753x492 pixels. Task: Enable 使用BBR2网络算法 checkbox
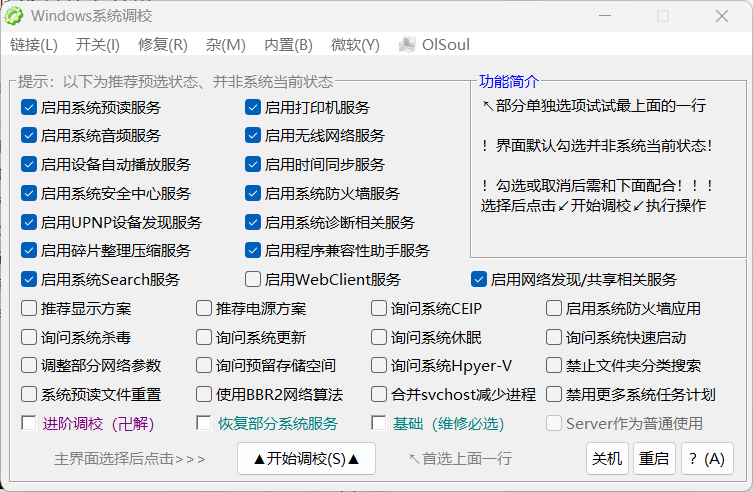pyautogui.click(x=204, y=395)
